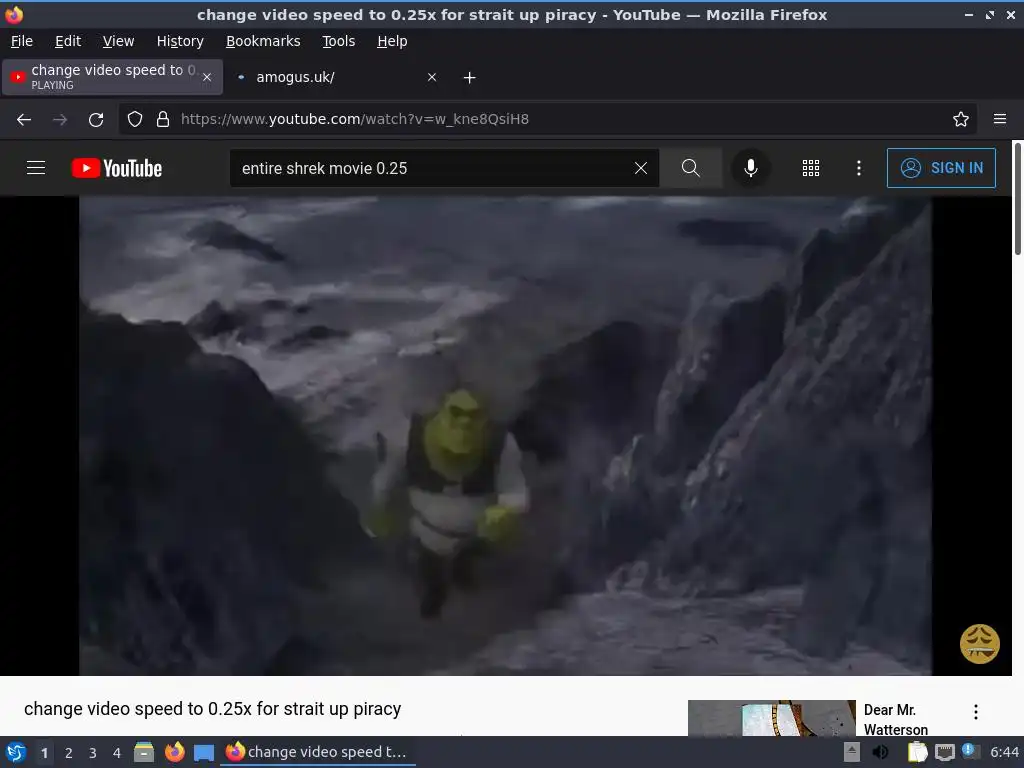Screen dimensions: 1024x768
Task: Switch to workspace 4
Action: tap(117, 753)
